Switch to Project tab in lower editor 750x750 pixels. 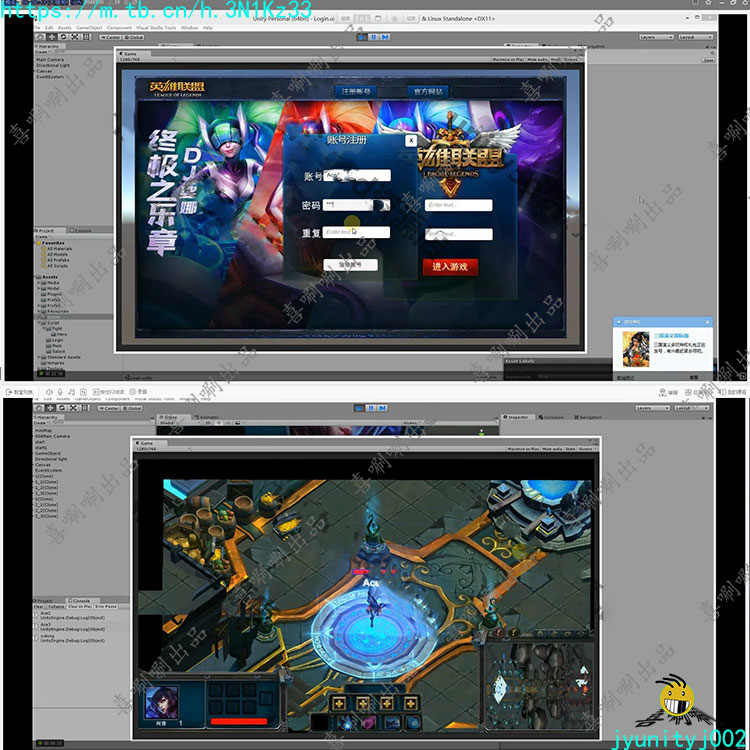(x=44, y=600)
